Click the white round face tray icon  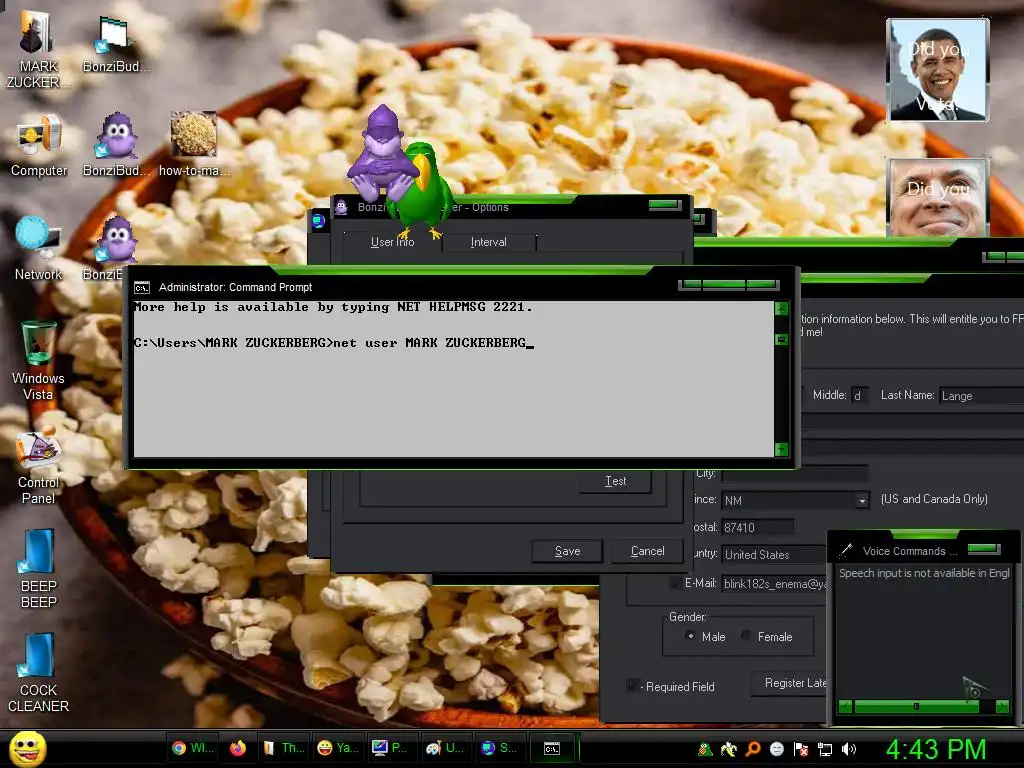[776, 749]
